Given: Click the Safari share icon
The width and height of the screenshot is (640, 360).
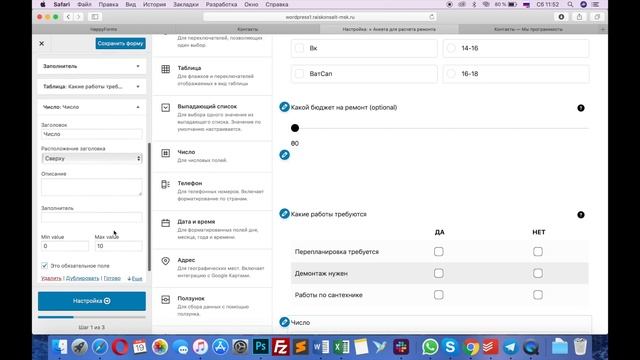Looking at the screenshot, I should (579, 17).
